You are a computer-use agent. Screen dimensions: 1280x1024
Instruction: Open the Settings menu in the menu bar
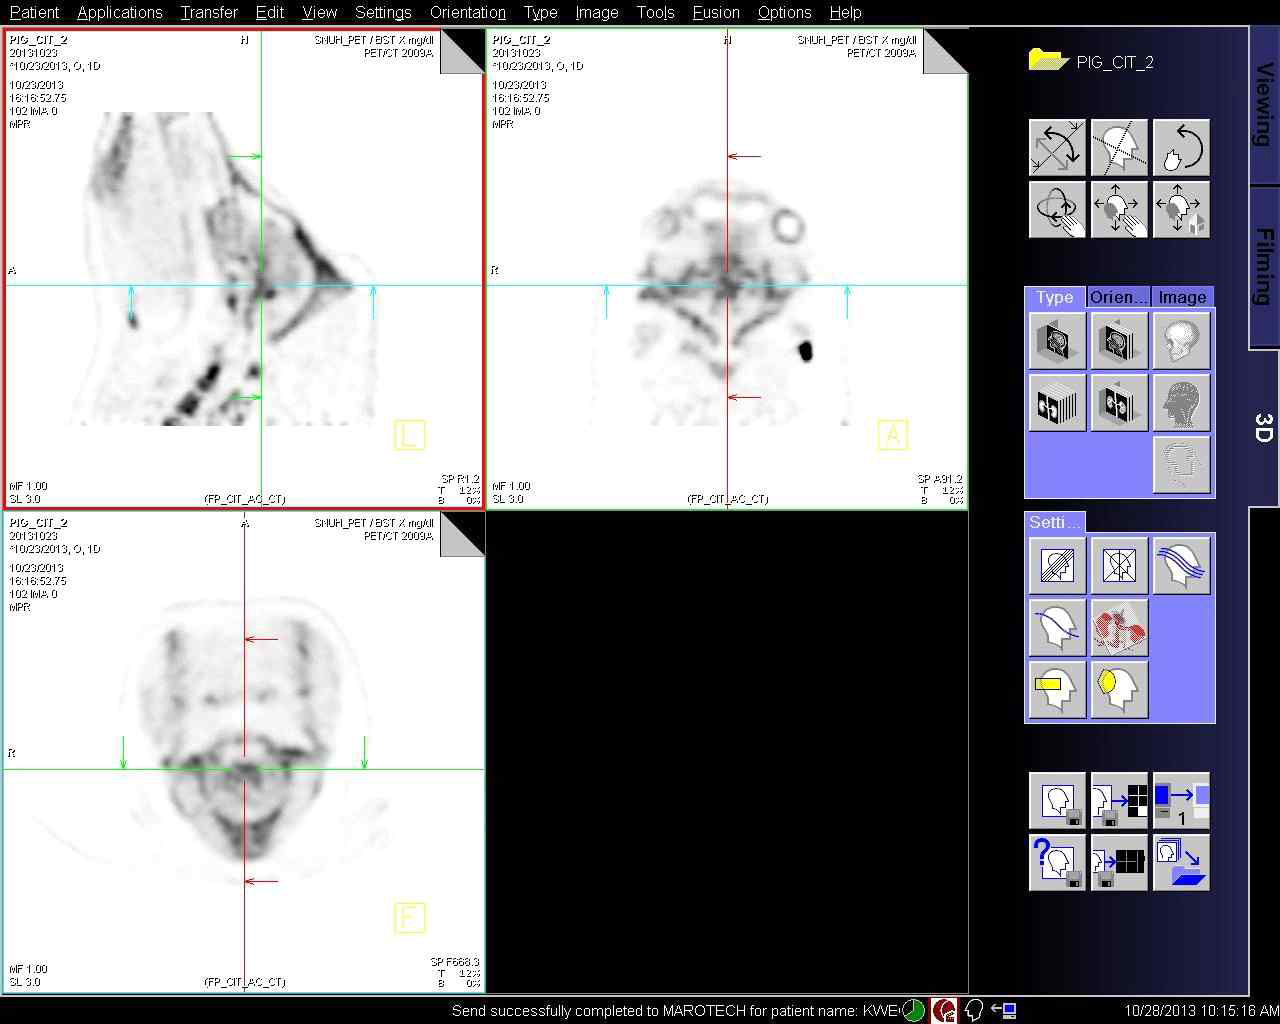(383, 12)
